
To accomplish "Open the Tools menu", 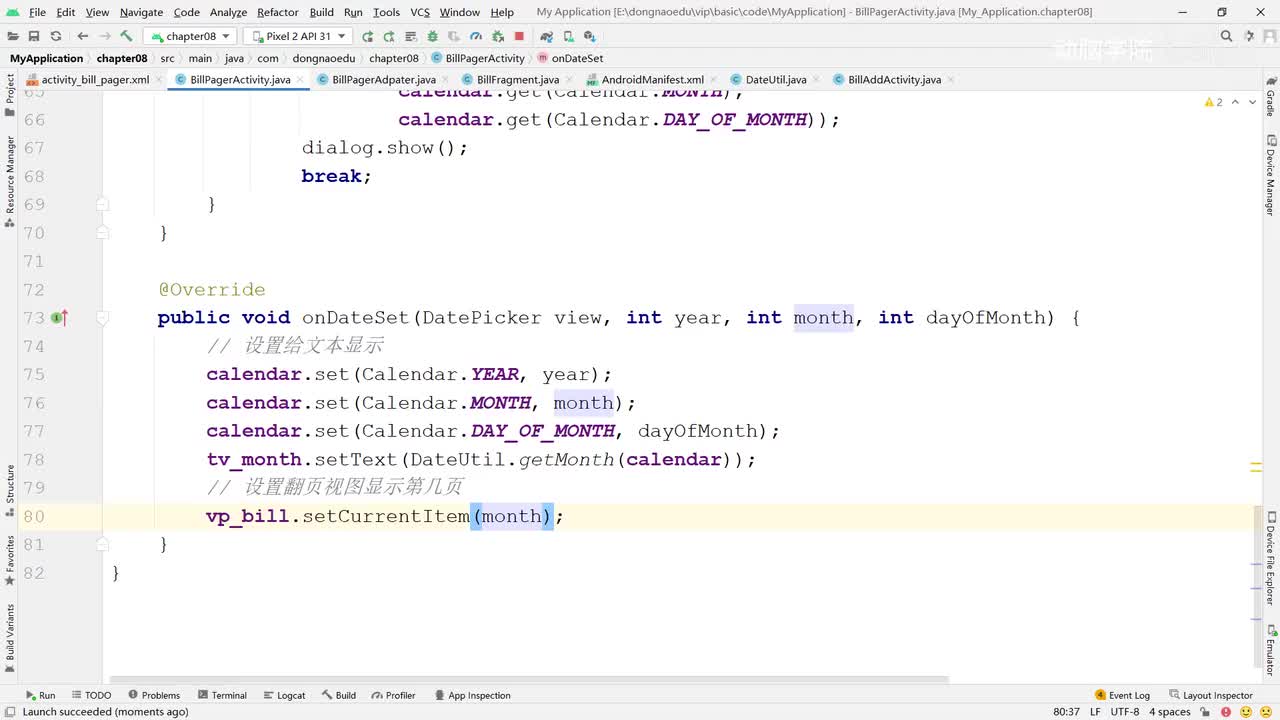I will pos(386,12).
